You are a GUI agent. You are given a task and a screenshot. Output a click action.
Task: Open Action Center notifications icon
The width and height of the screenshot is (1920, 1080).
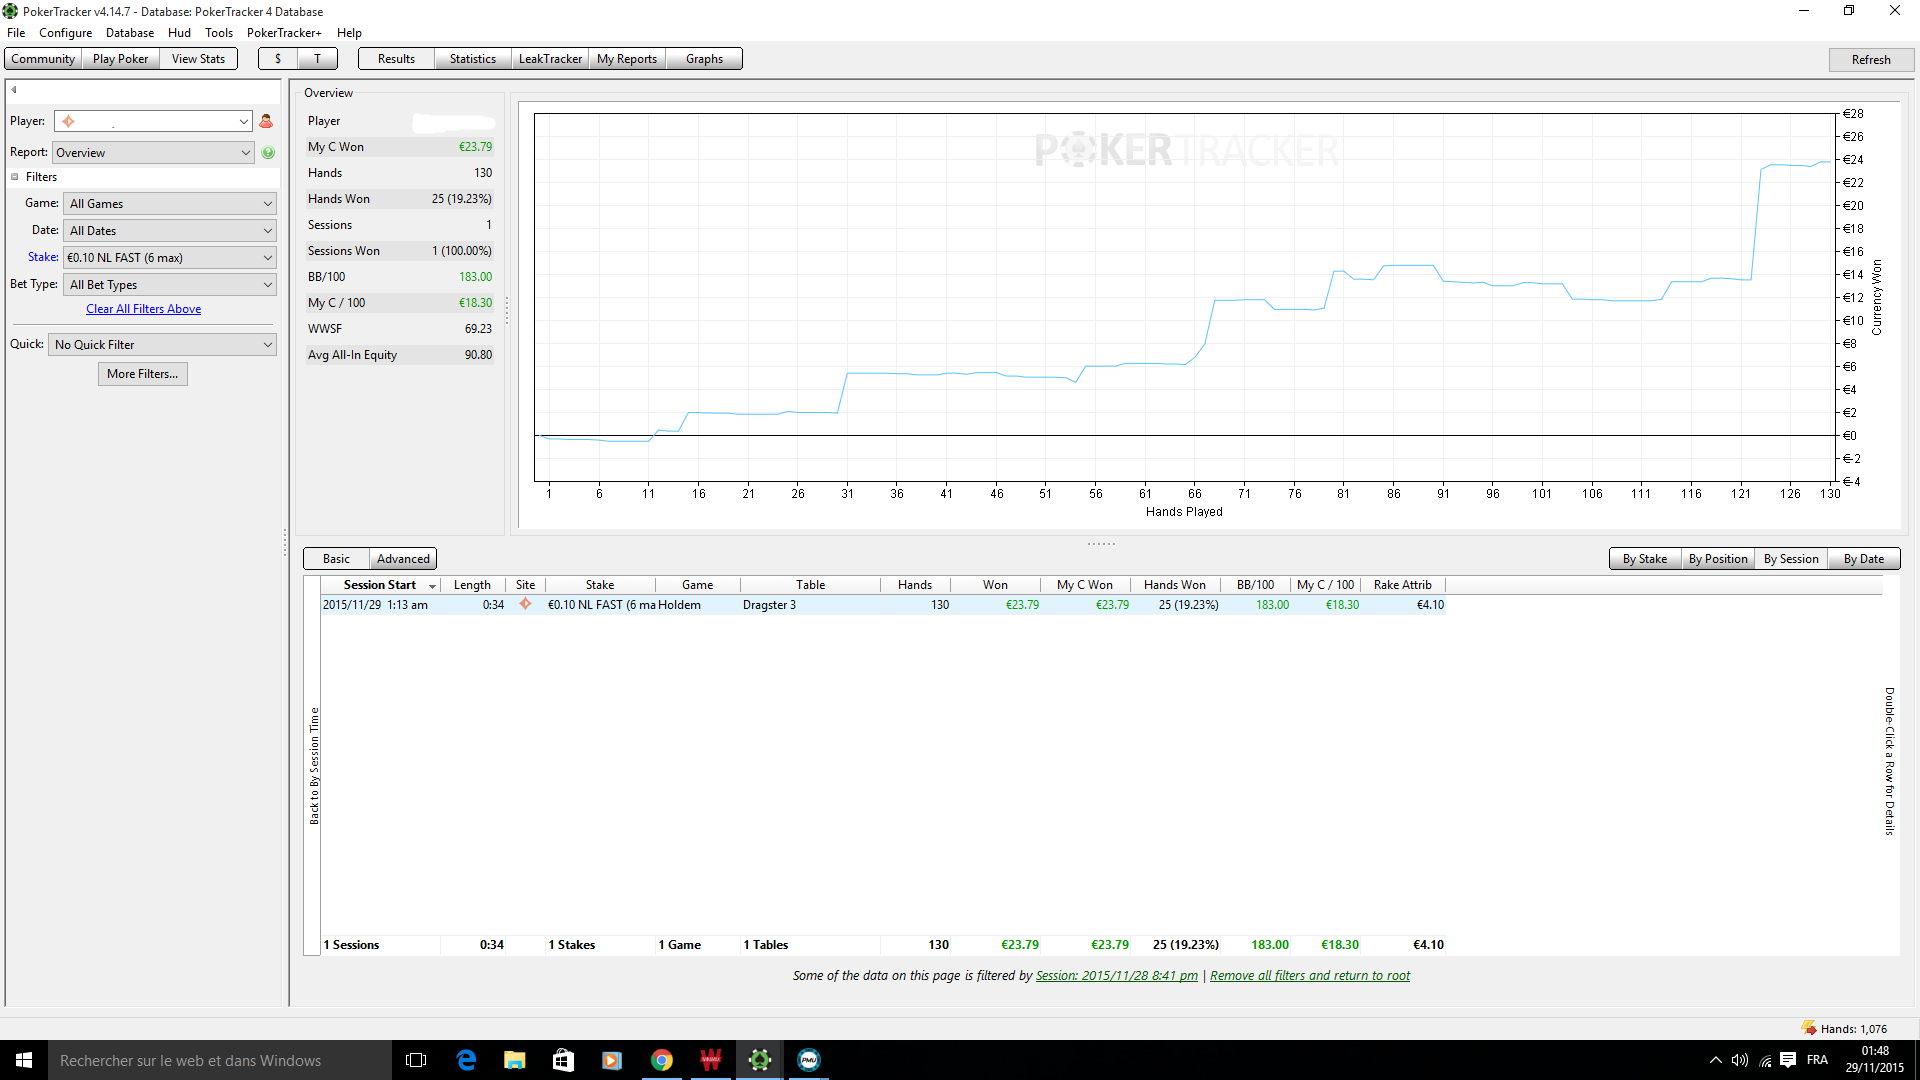coord(1788,1060)
